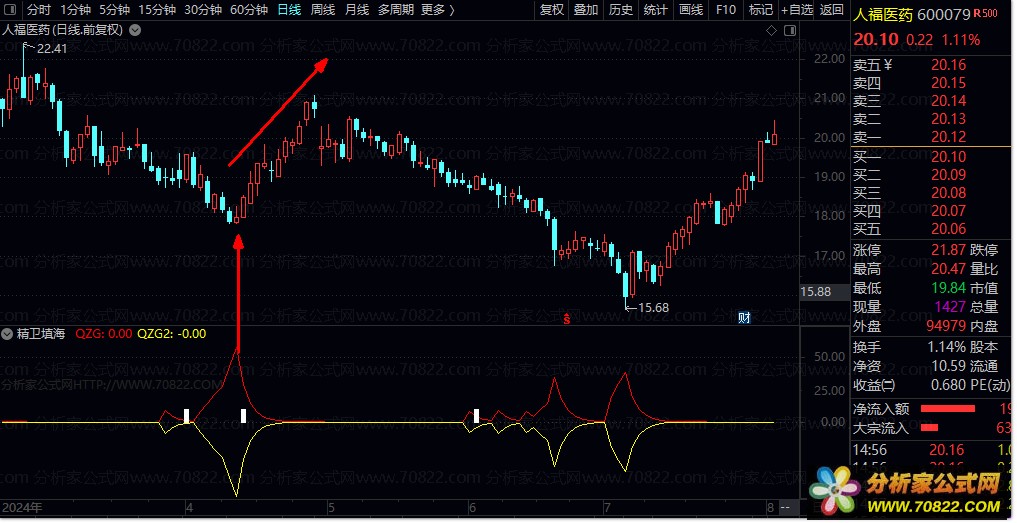Click the 净流入额 red bar

pos(948,409)
